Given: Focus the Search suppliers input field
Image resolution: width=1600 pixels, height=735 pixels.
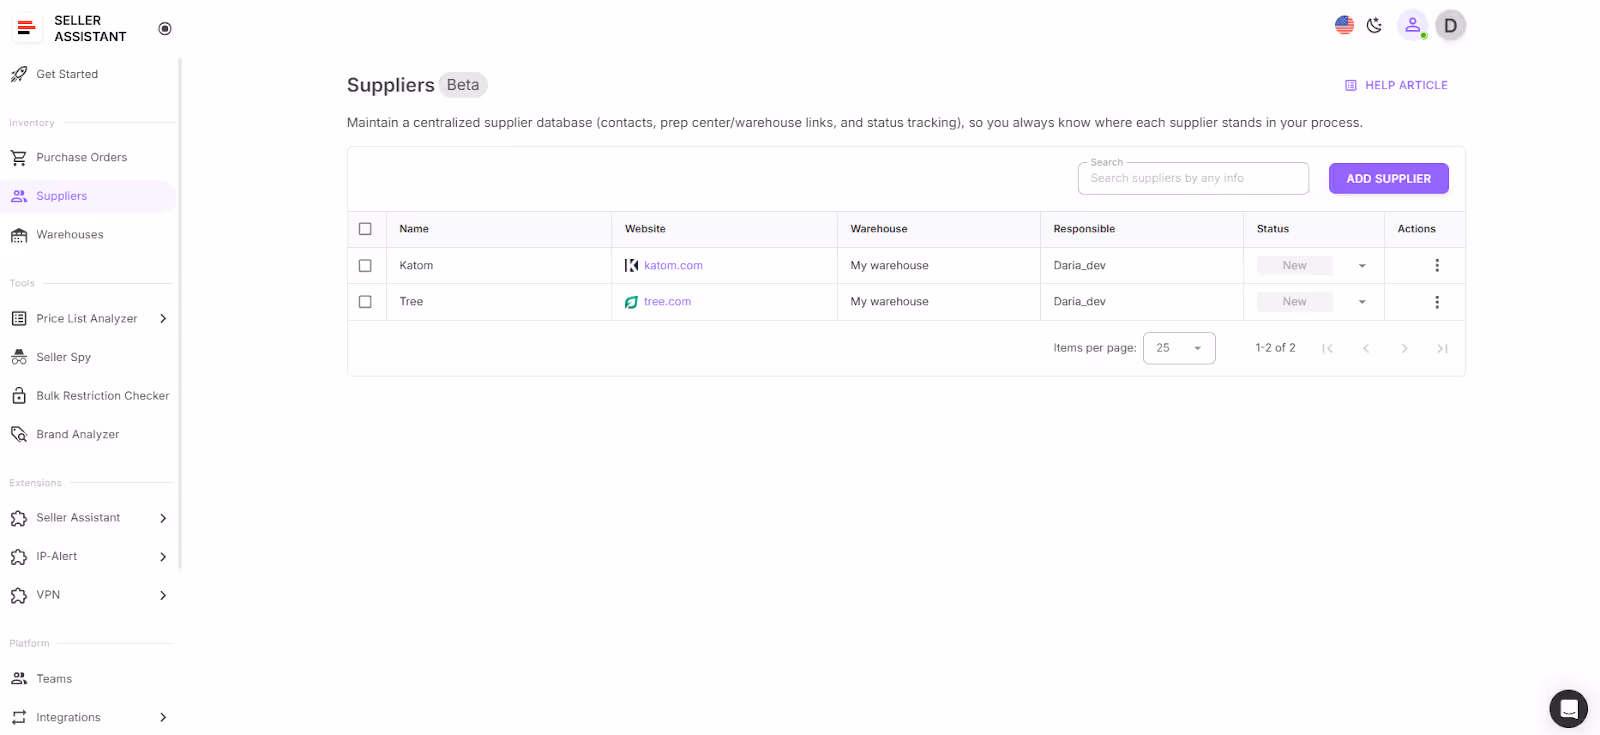Looking at the screenshot, I should point(1193,179).
